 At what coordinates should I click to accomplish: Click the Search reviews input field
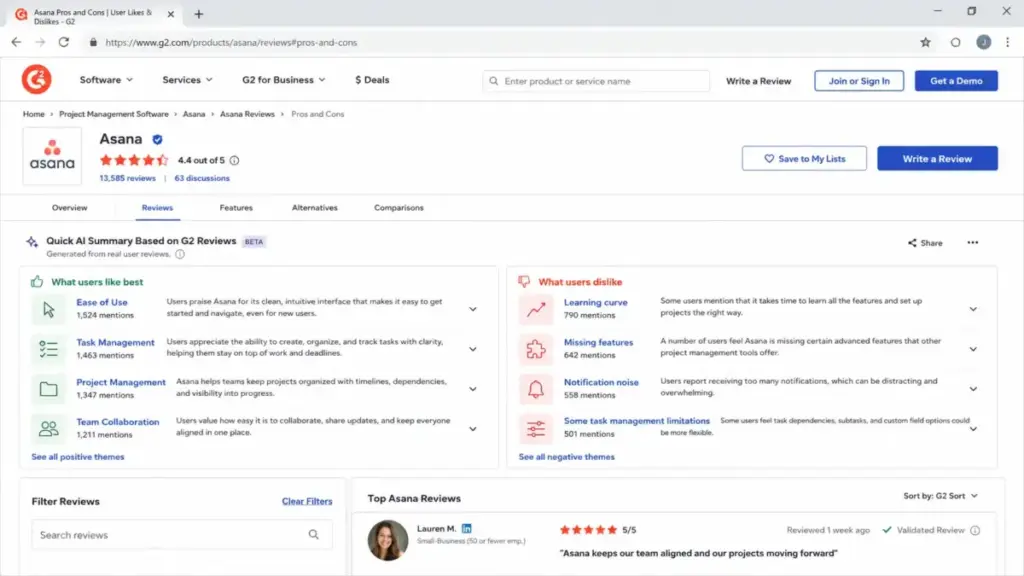(x=182, y=535)
